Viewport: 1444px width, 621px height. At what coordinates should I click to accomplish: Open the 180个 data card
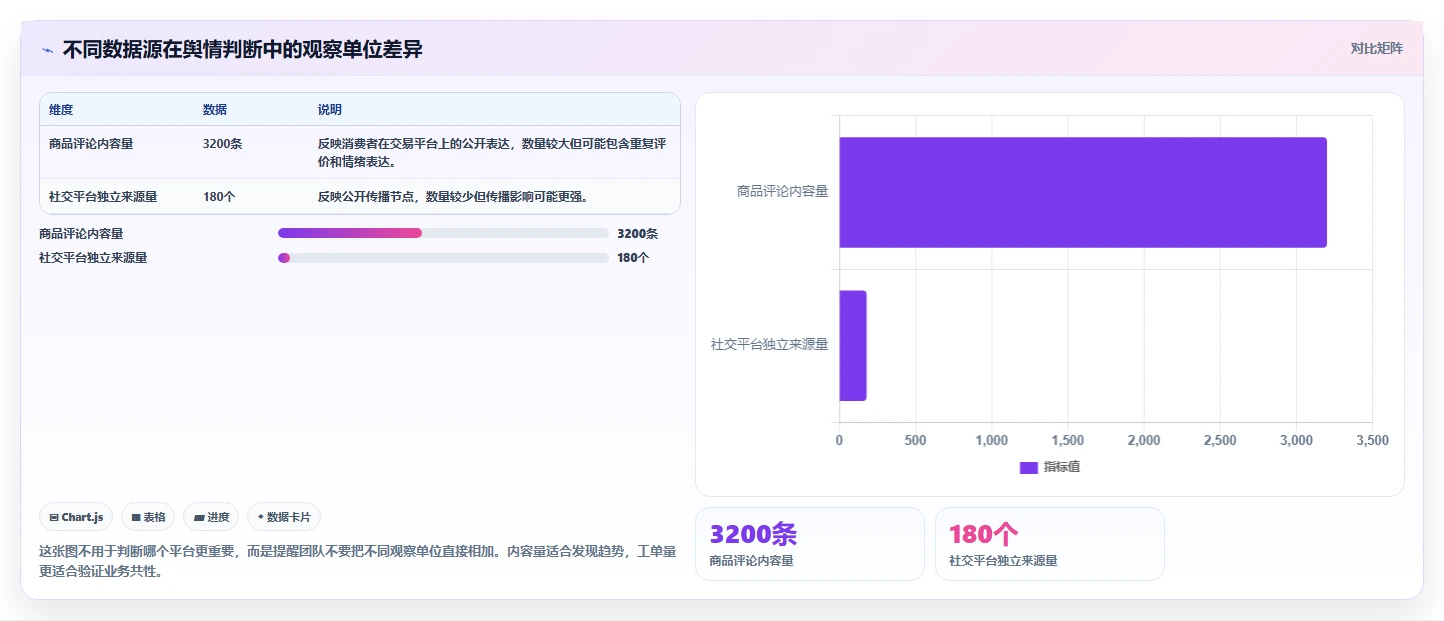tap(1050, 543)
